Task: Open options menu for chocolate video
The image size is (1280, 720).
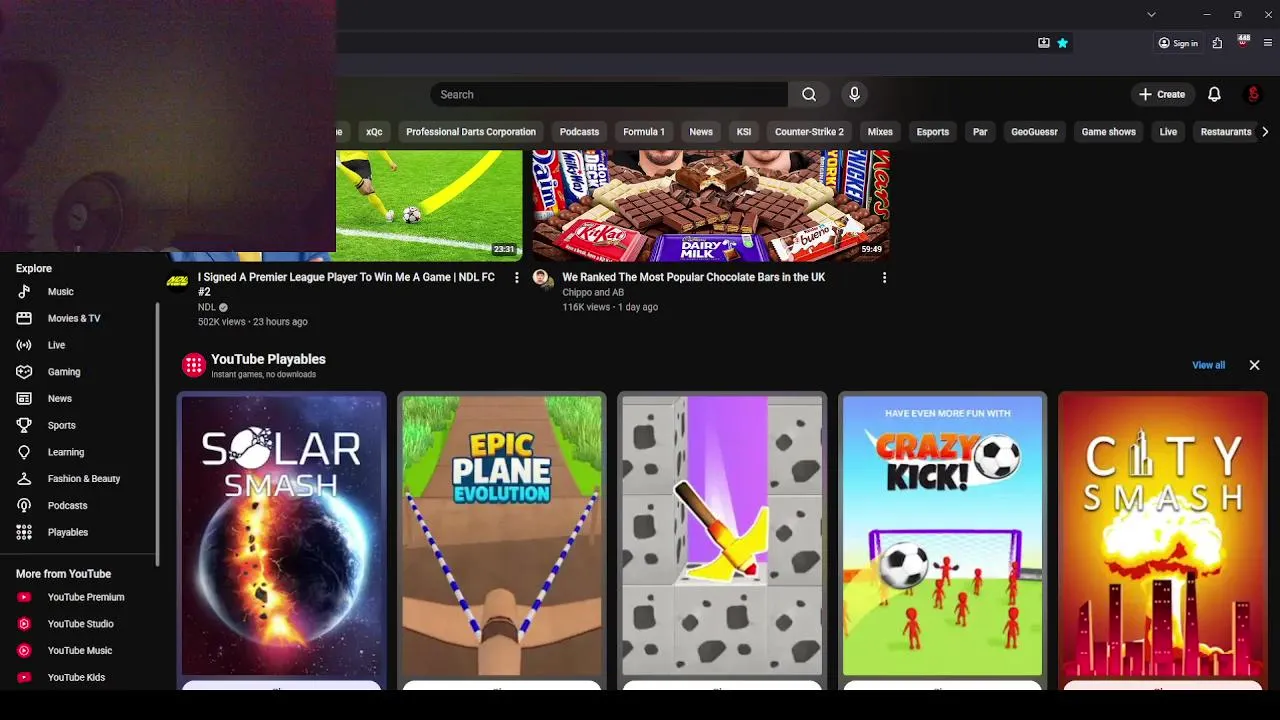Action: 884,277
